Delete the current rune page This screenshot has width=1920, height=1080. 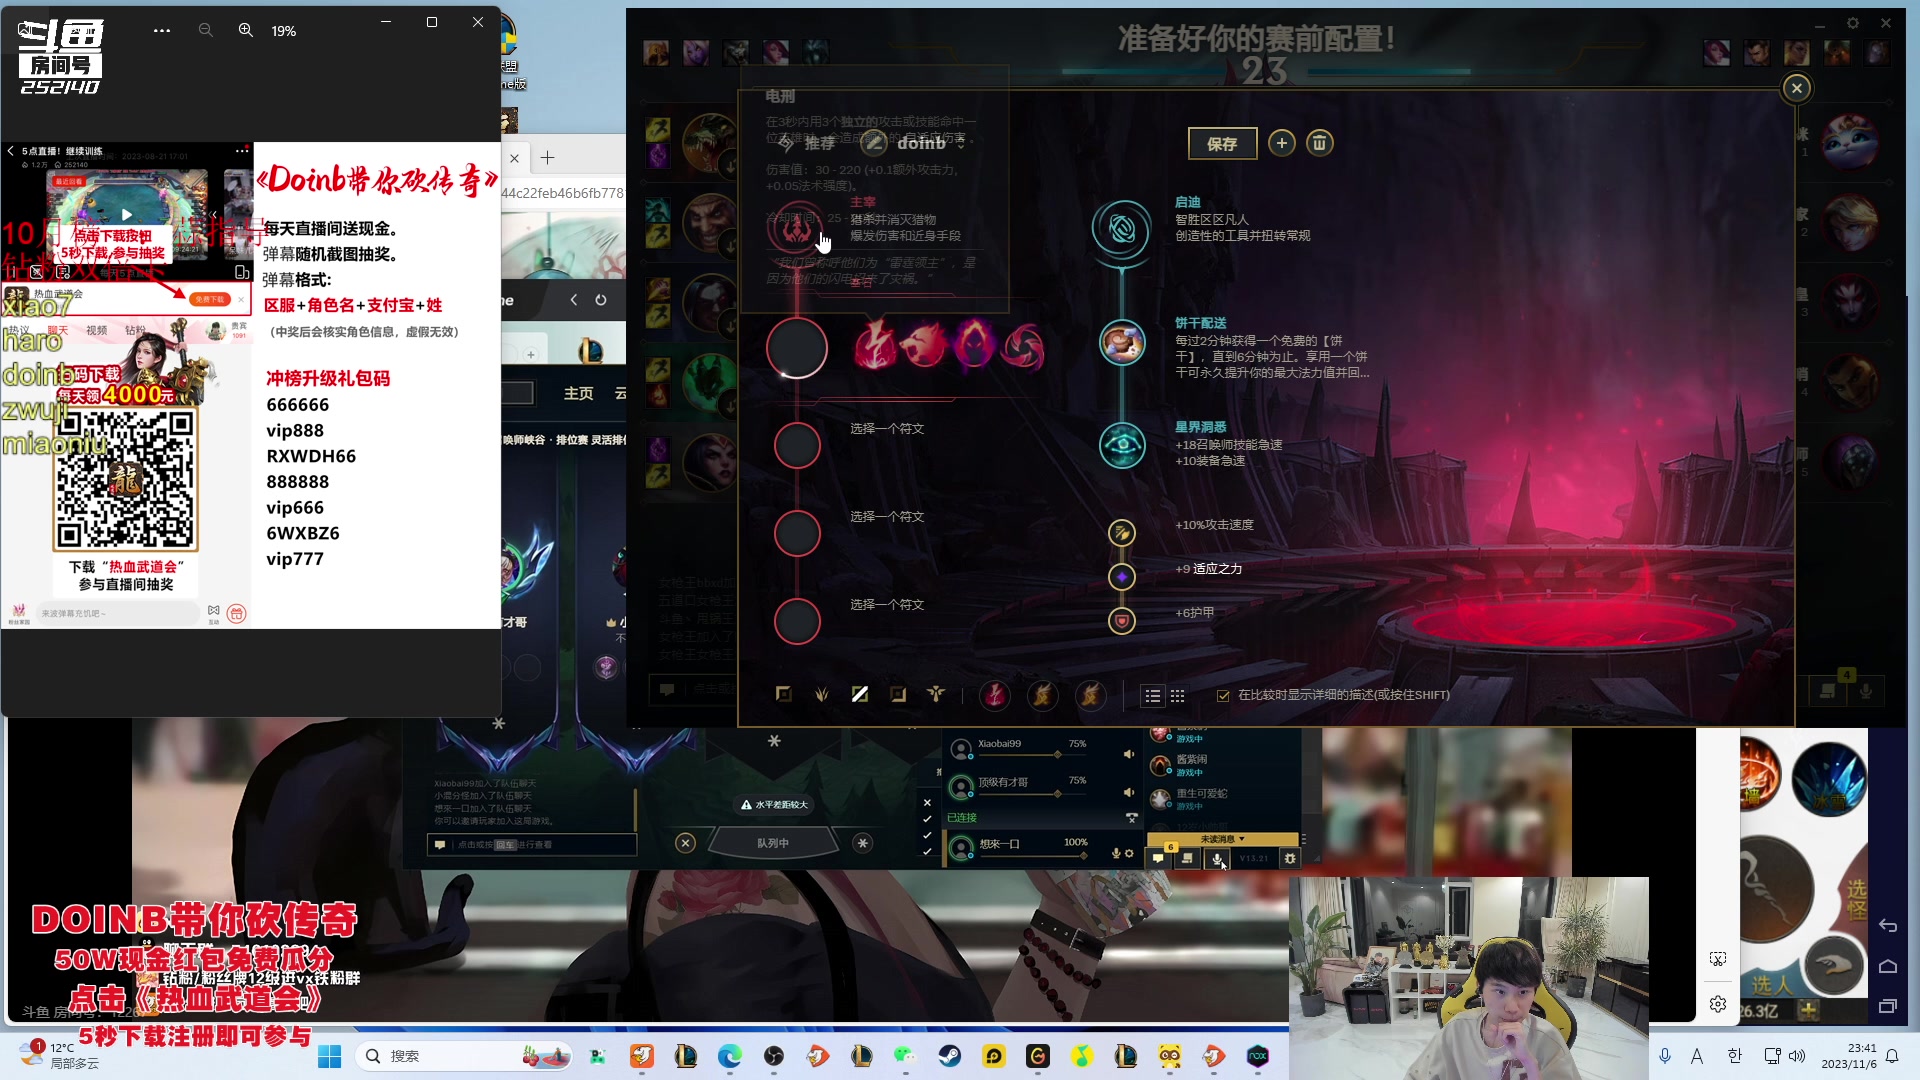1320,143
